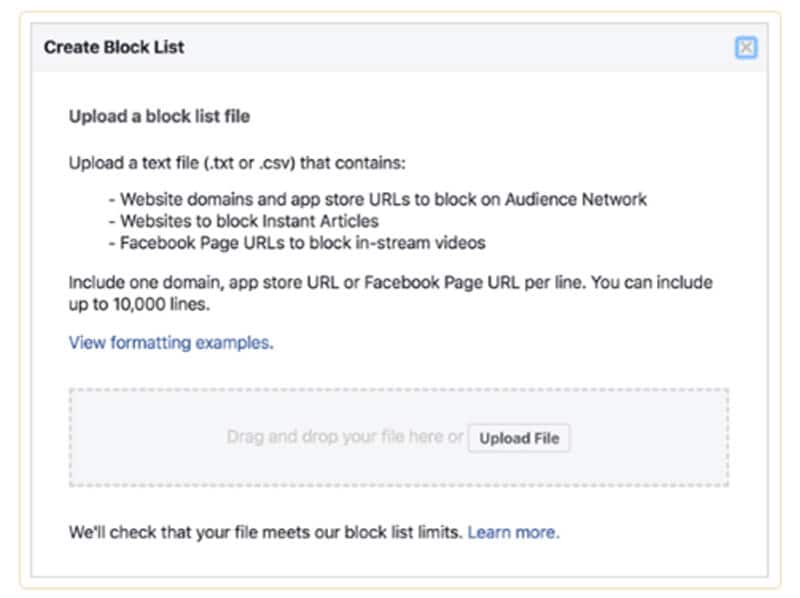Click the 'Websites to block Instant Articles' bullet
This screenshot has height=598, width=800.
pos(248,221)
